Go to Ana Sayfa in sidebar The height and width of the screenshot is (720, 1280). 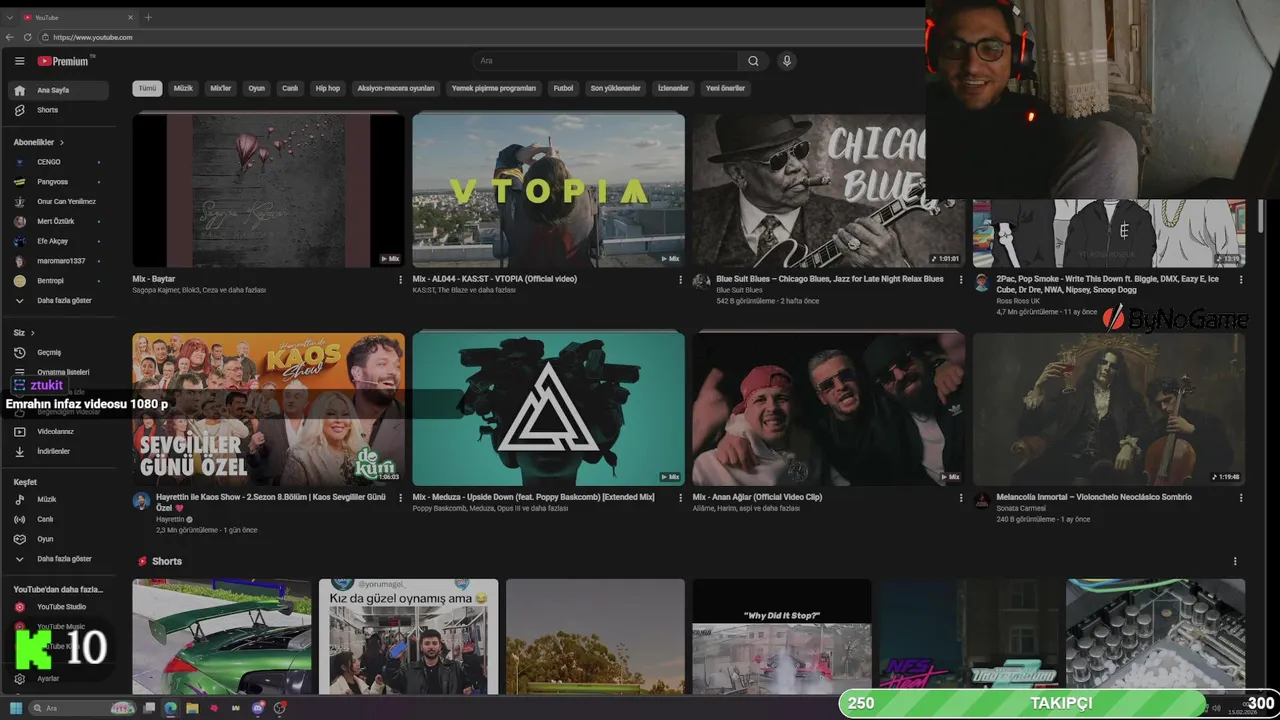(x=60, y=90)
